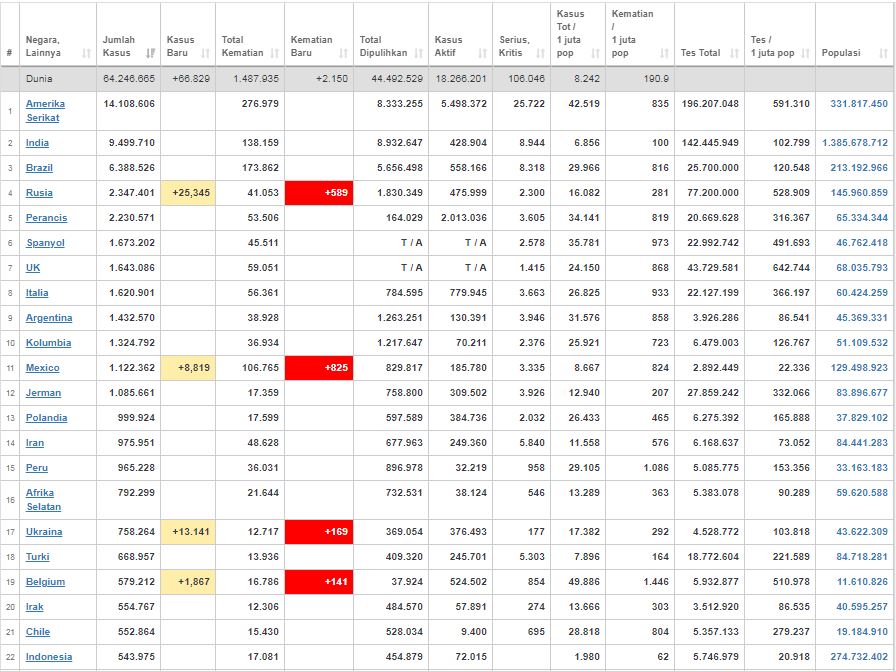This screenshot has height=671, width=896.
Task: Sort by Total Dipulihkan column arrows
Action: (419, 53)
